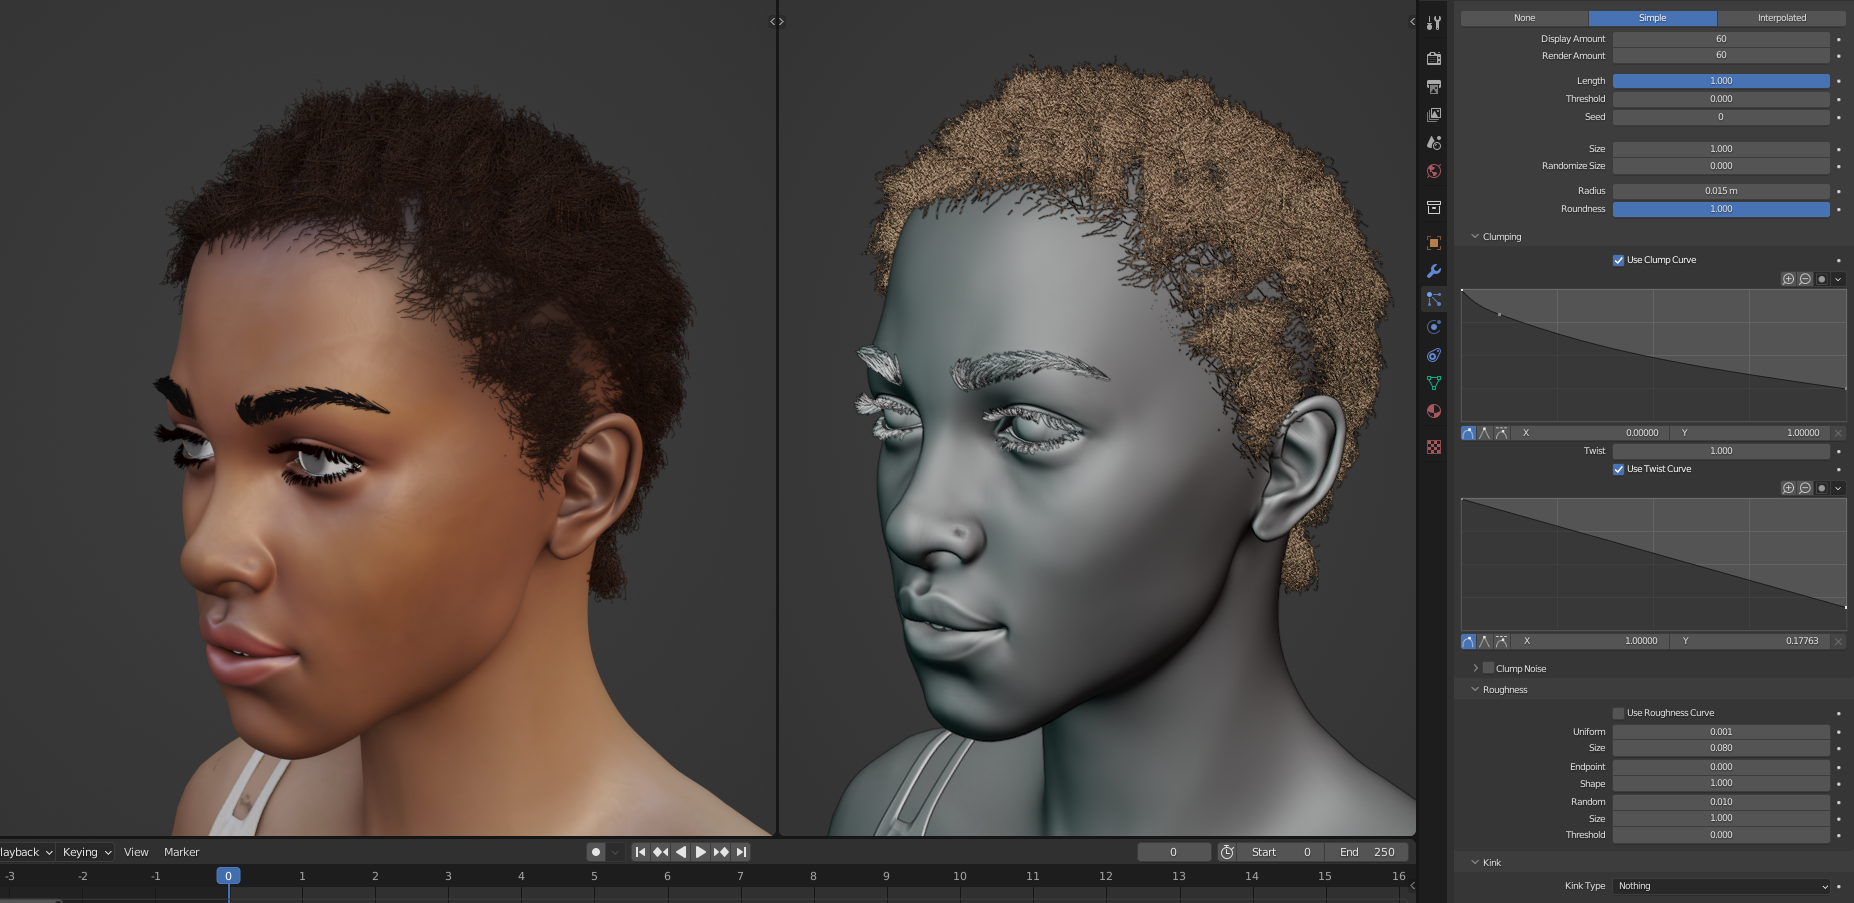1854x903 pixels.
Task: Open the Texture properties tab
Action: [1434, 447]
